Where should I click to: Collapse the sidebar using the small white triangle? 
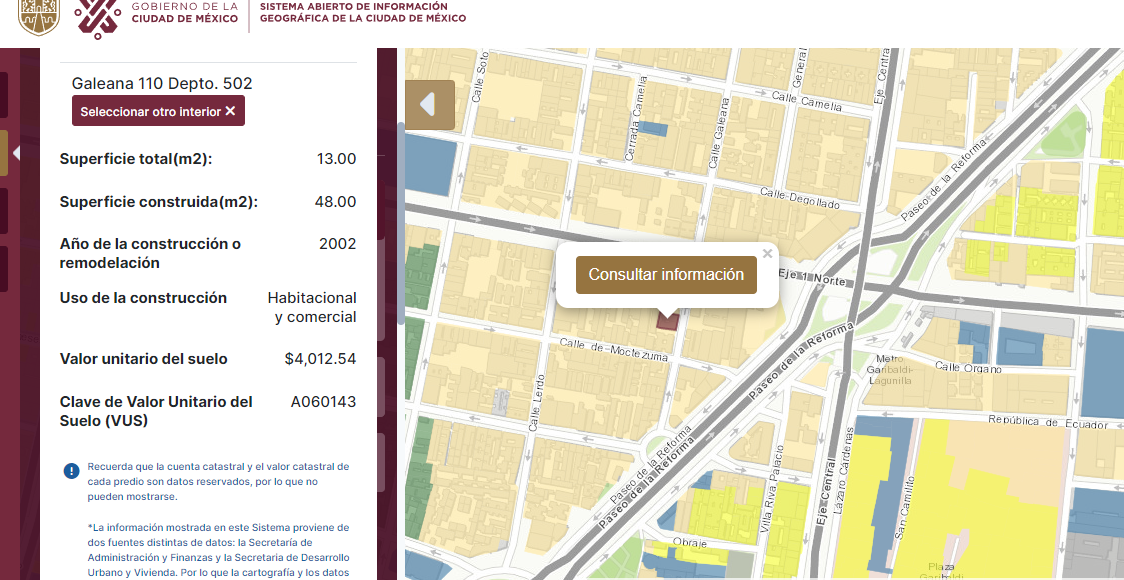coord(16,153)
